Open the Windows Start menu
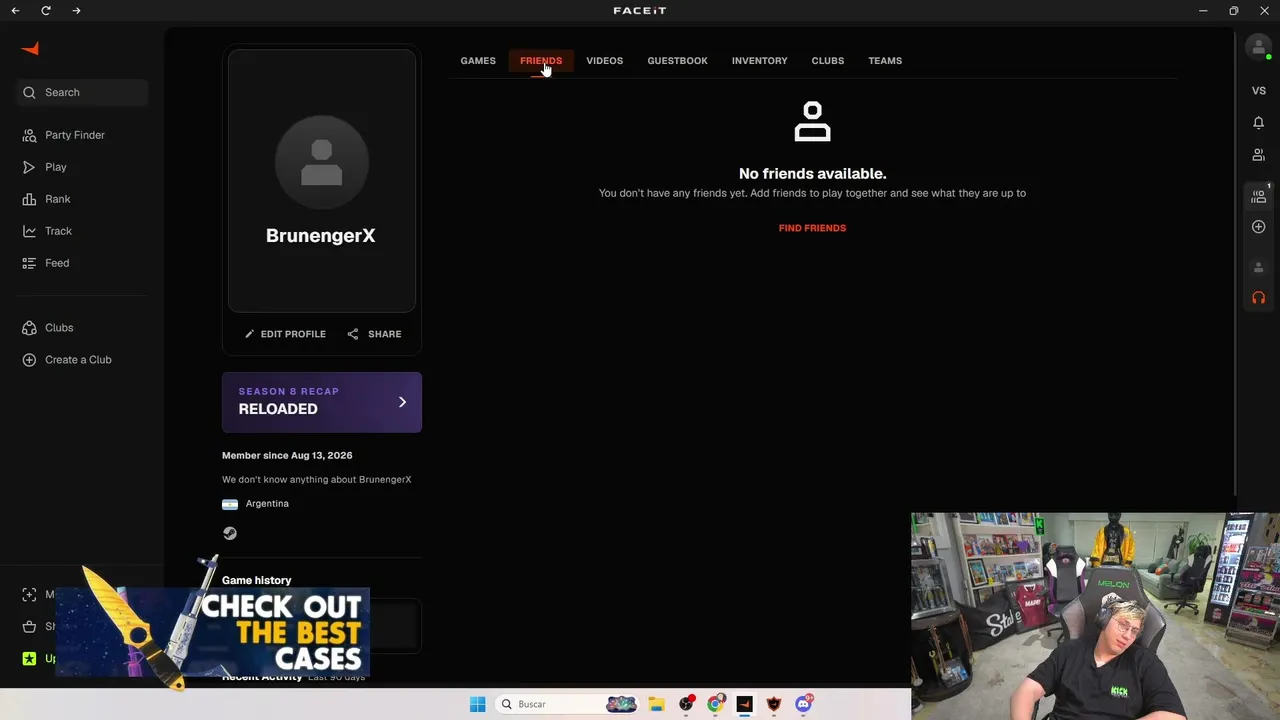This screenshot has height=720, width=1280. [478, 704]
